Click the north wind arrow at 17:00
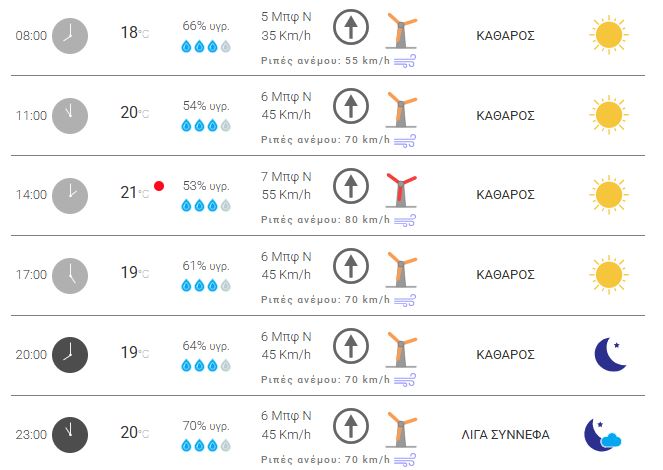The height and width of the screenshot is (470, 663). click(x=350, y=265)
